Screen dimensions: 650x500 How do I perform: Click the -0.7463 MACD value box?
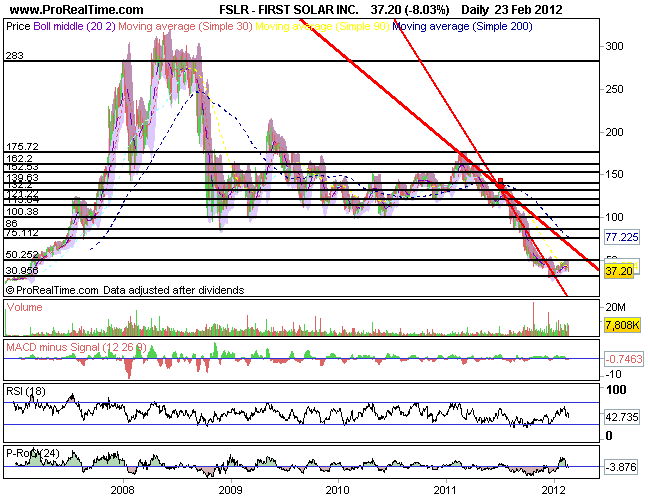click(624, 359)
